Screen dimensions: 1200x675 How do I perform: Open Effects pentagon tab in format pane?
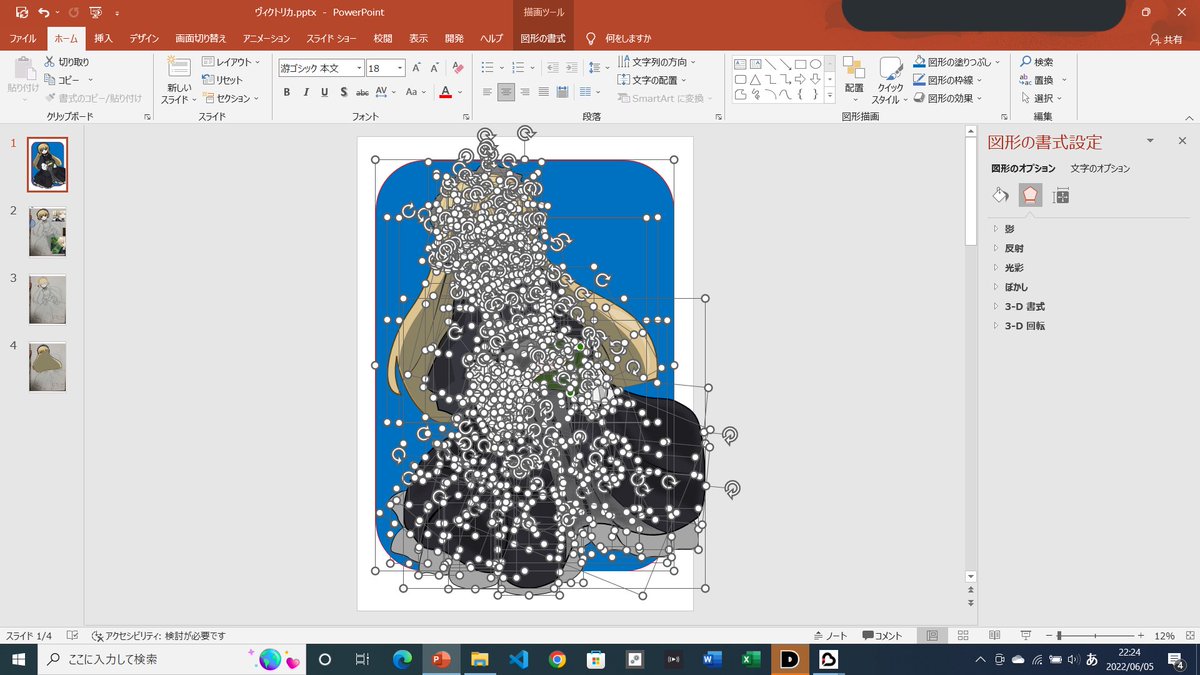tap(1030, 196)
